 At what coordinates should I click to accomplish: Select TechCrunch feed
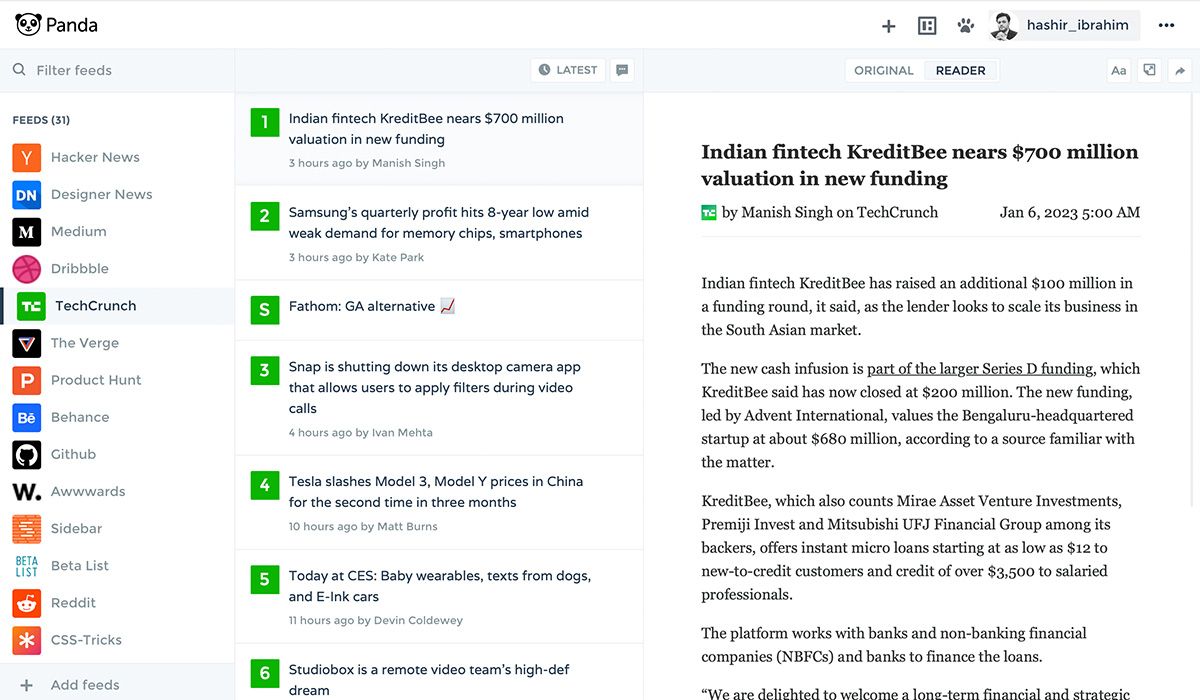[117, 306]
